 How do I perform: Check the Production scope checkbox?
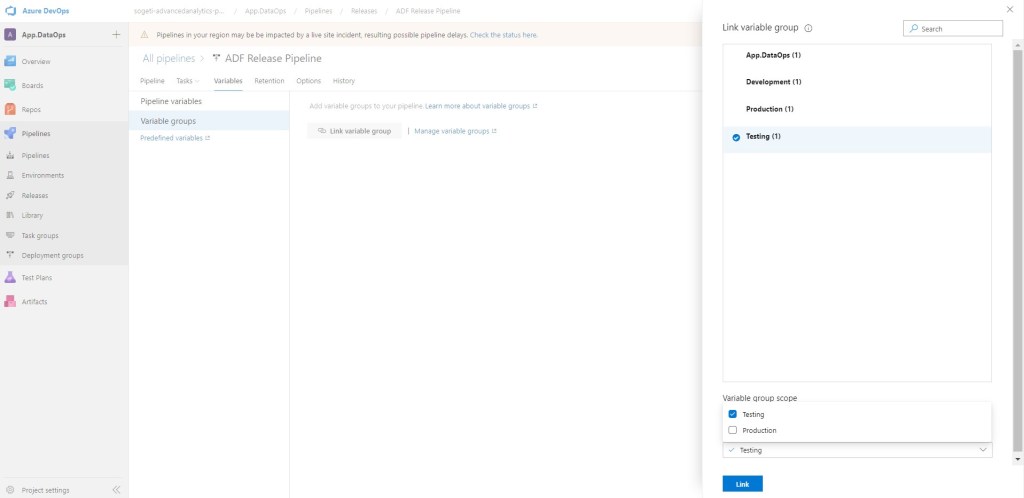point(733,430)
